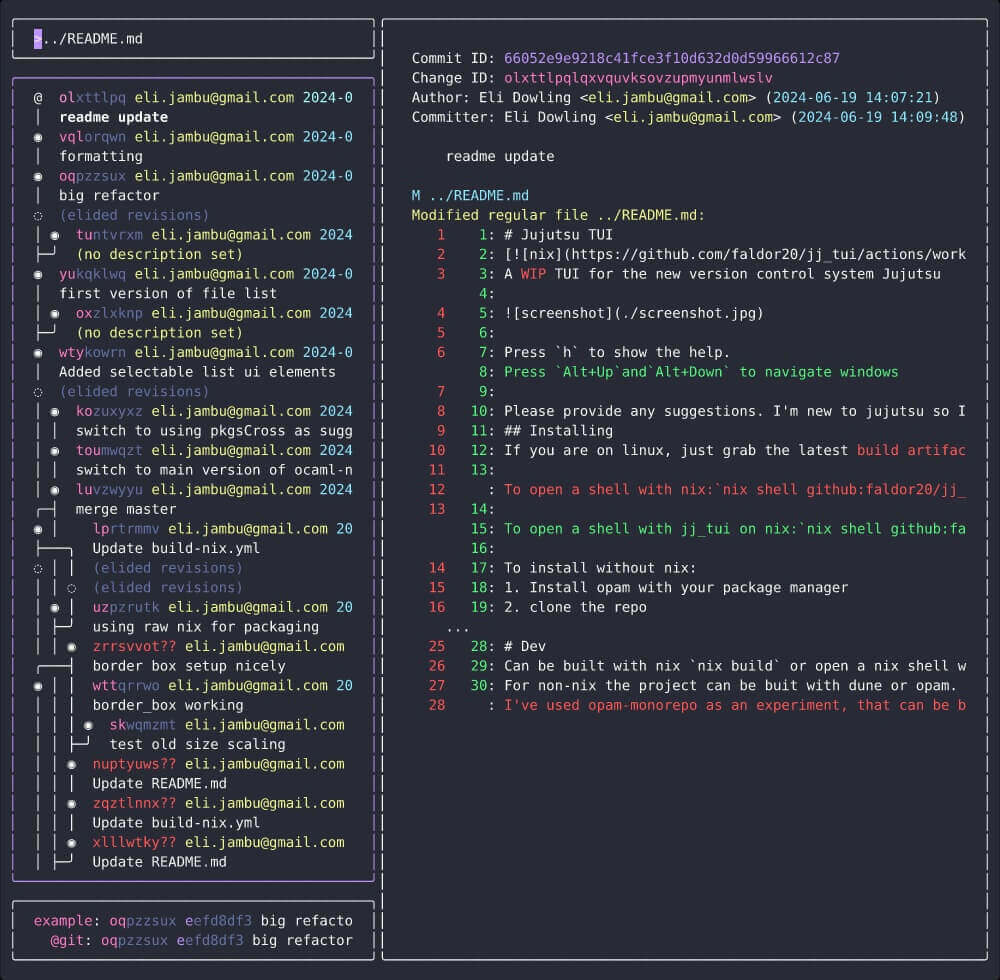Click the change ID olxttlpqlqxvquvk...

point(638,78)
